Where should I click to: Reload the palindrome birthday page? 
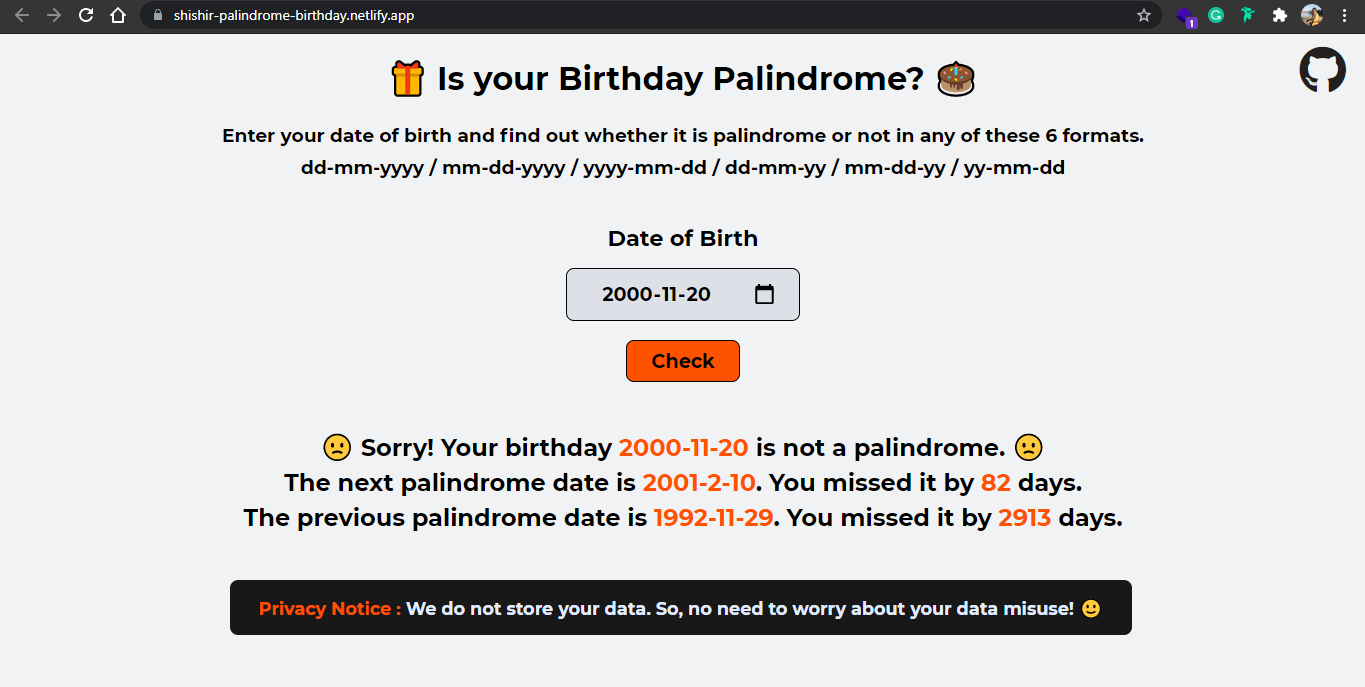(86, 15)
